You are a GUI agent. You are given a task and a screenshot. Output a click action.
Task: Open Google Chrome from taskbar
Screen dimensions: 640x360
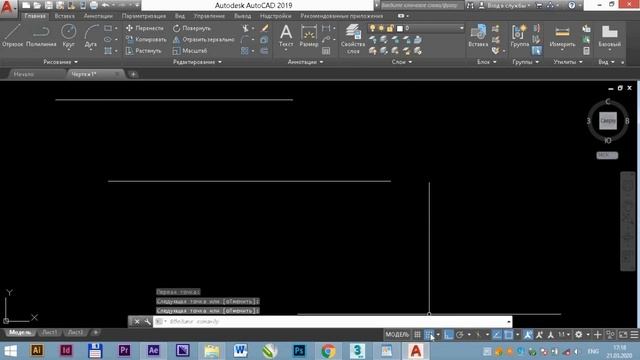(x=328, y=351)
